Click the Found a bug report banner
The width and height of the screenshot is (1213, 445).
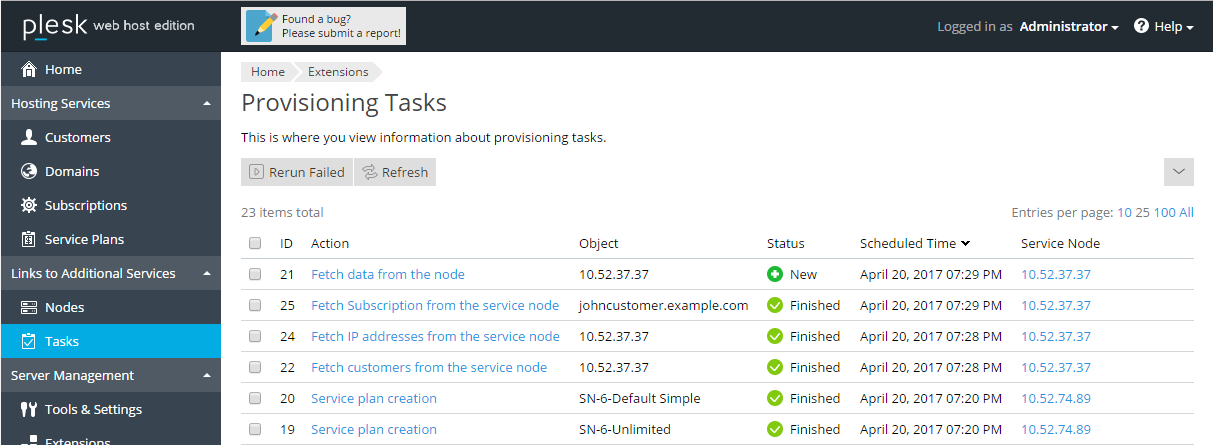pyautogui.click(x=324, y=26)
